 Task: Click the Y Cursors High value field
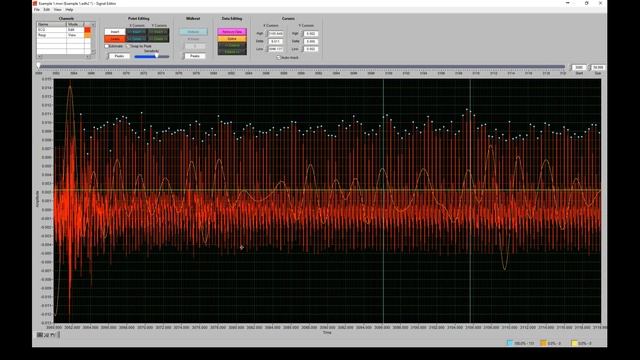pyautogui.click(x=311, y=33)
